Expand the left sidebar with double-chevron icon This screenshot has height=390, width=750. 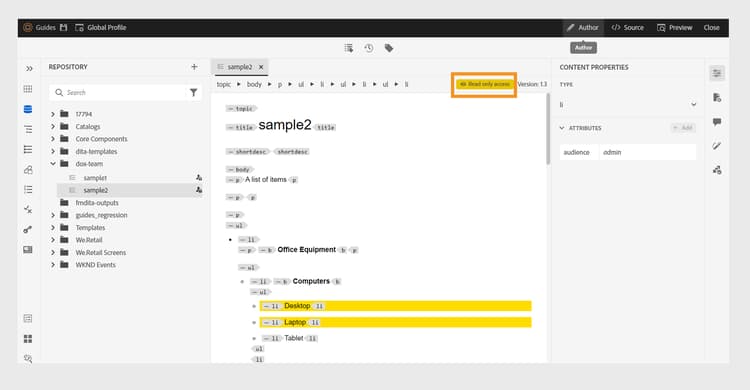coord(29,68)
